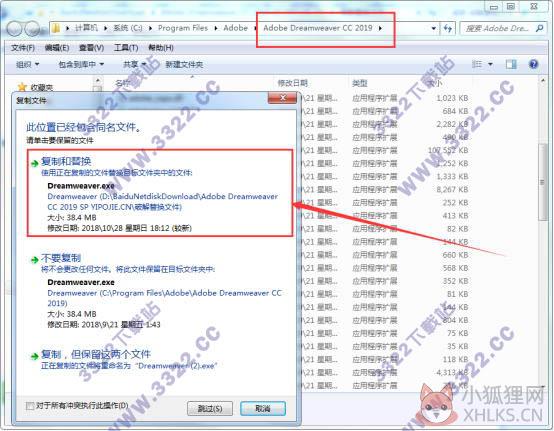The image size is (554, 431).
Task: Choose the 不要复制 option
Action: tap(160, 290)
